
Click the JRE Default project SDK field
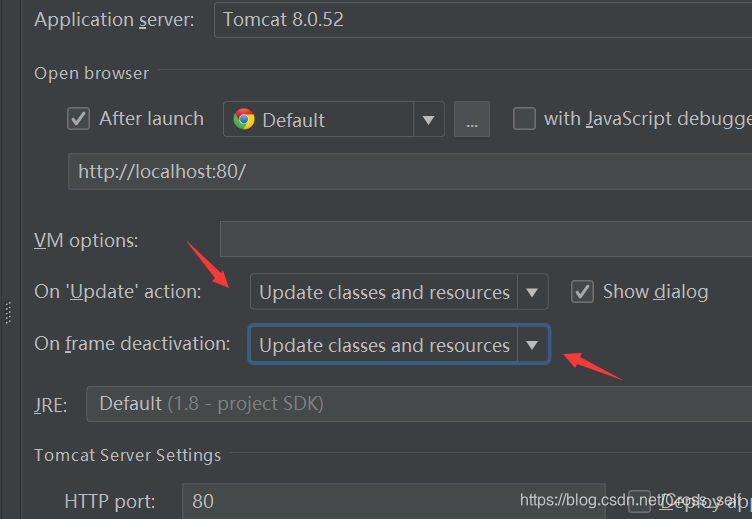(x=419, y=404)
